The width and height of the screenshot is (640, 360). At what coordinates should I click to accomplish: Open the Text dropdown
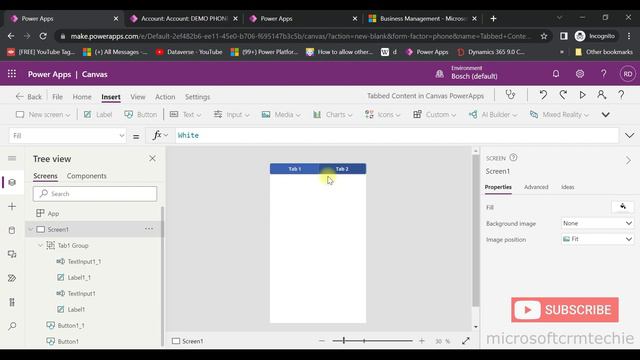pyautogui.click(x=185, y=115)
